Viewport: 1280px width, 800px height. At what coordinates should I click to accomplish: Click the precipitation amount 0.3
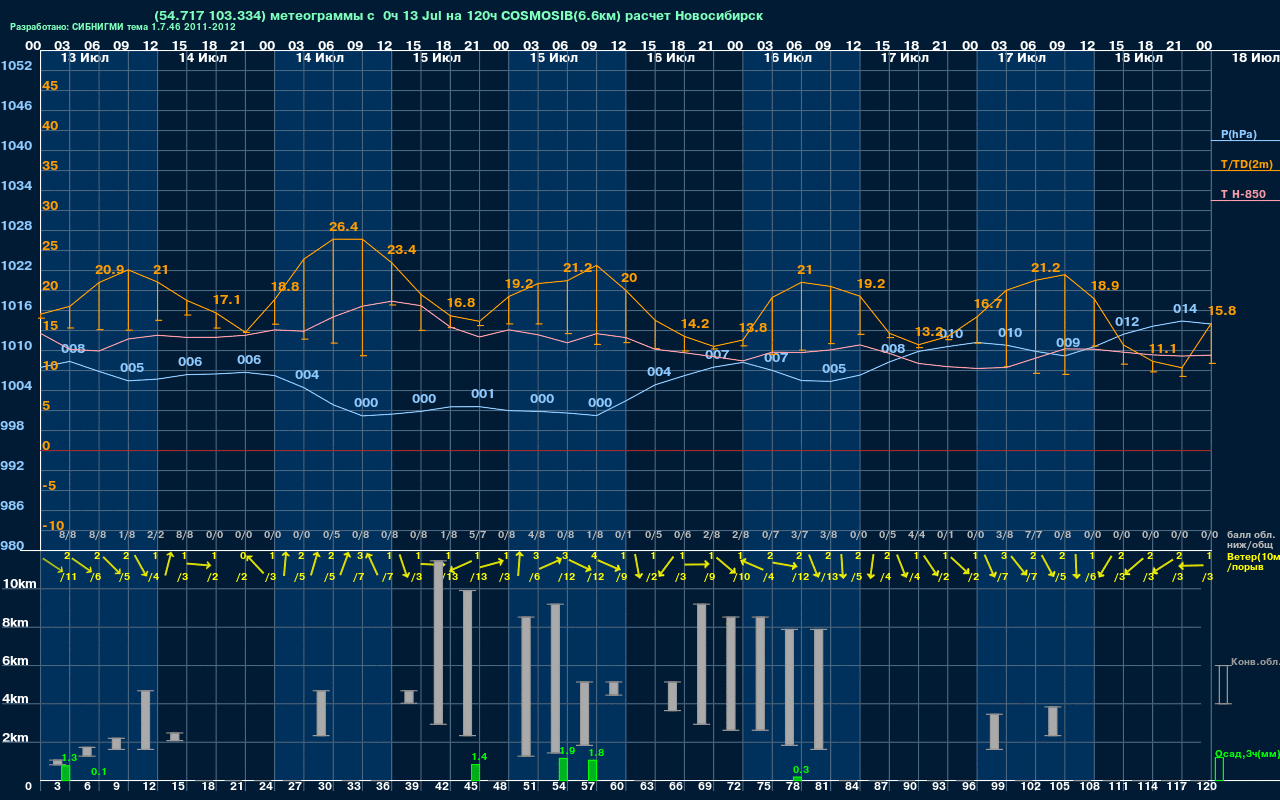pyautogui.click(x=801, y=770)
